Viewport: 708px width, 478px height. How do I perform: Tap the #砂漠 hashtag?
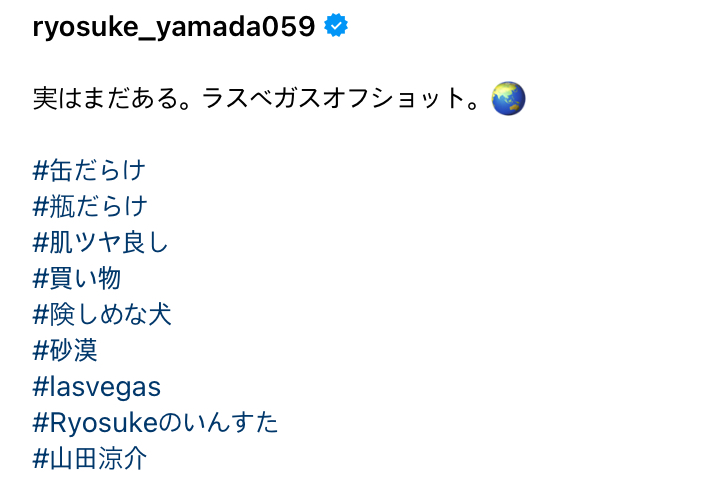coord(65,350)
